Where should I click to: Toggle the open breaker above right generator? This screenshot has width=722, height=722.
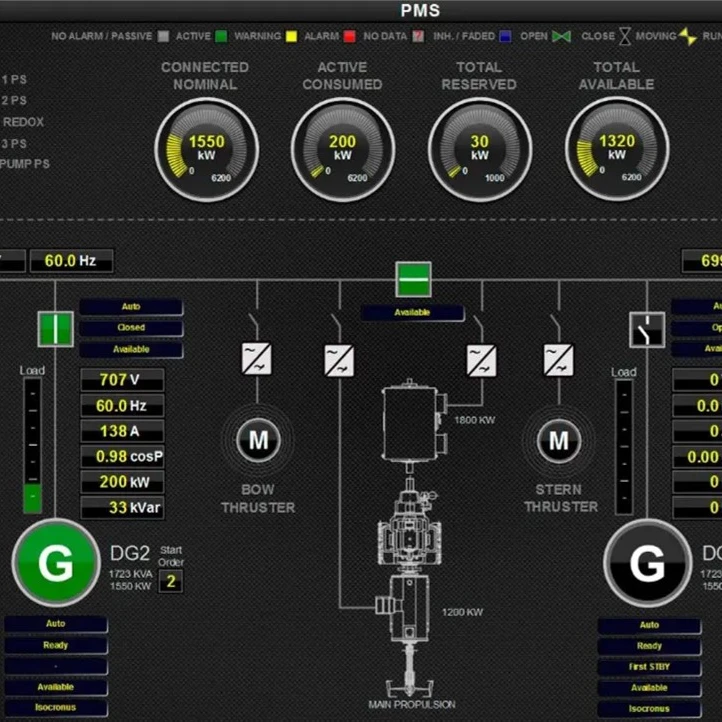click(647, 330)
